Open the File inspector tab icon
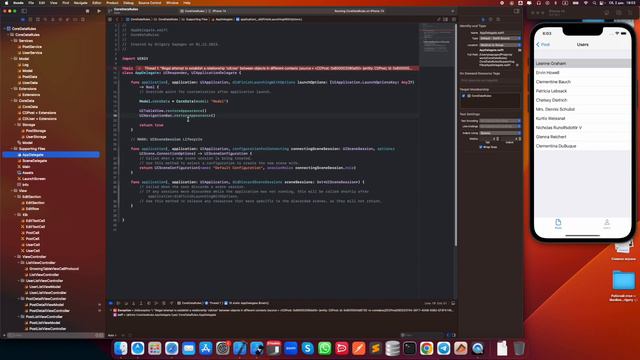The image size is (640, 360). (483, 19)
